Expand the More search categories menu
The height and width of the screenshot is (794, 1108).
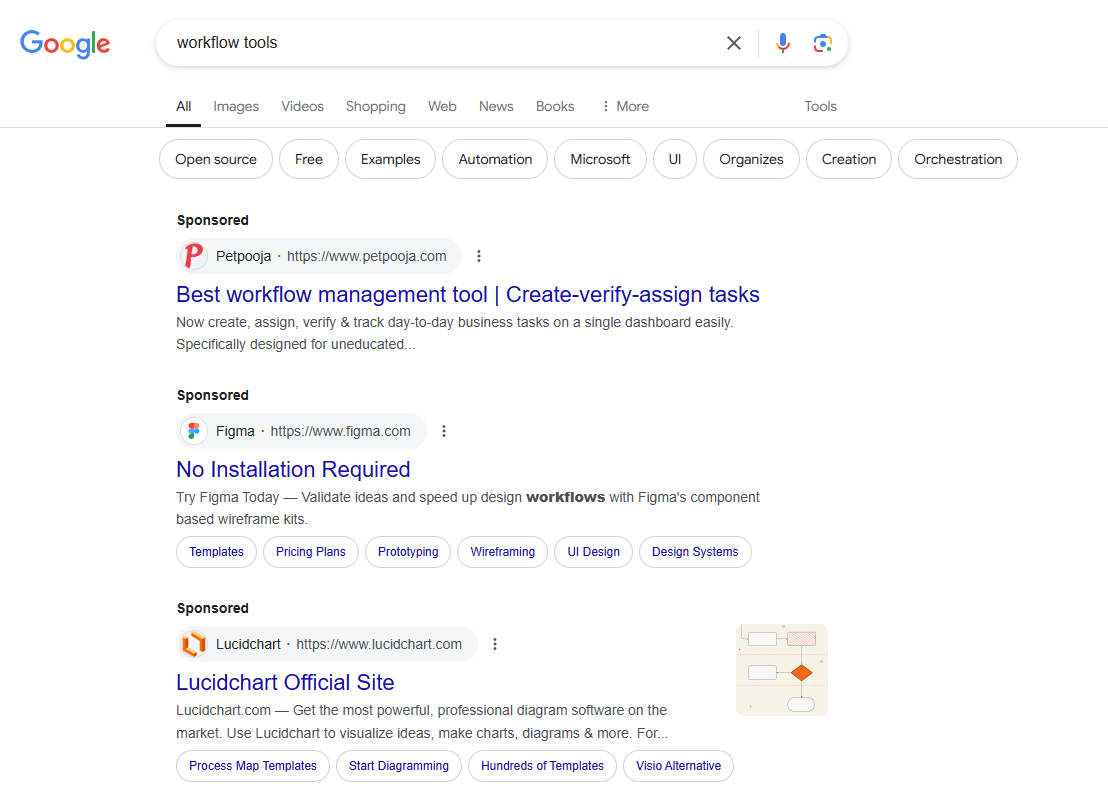(x=625, y=106)
